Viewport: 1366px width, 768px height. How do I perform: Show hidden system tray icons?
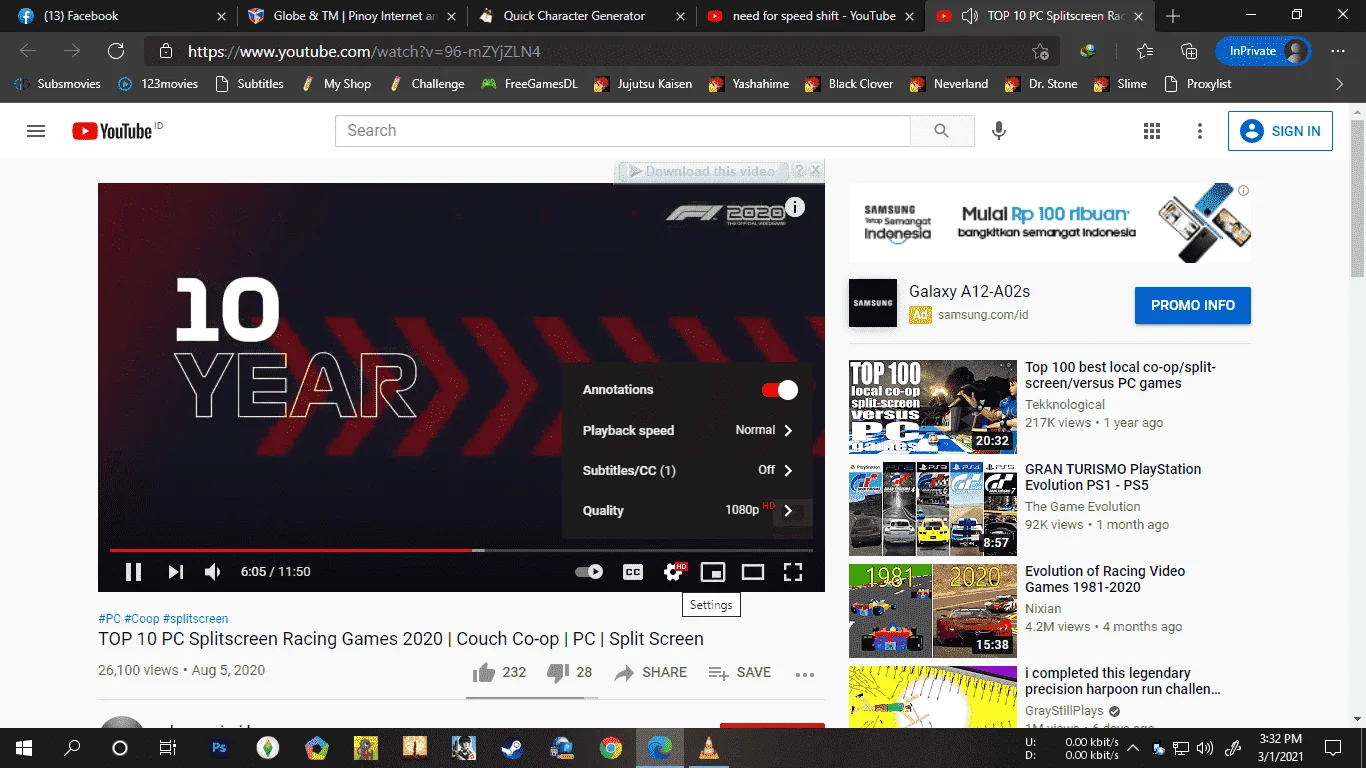tap(1133, 747)
